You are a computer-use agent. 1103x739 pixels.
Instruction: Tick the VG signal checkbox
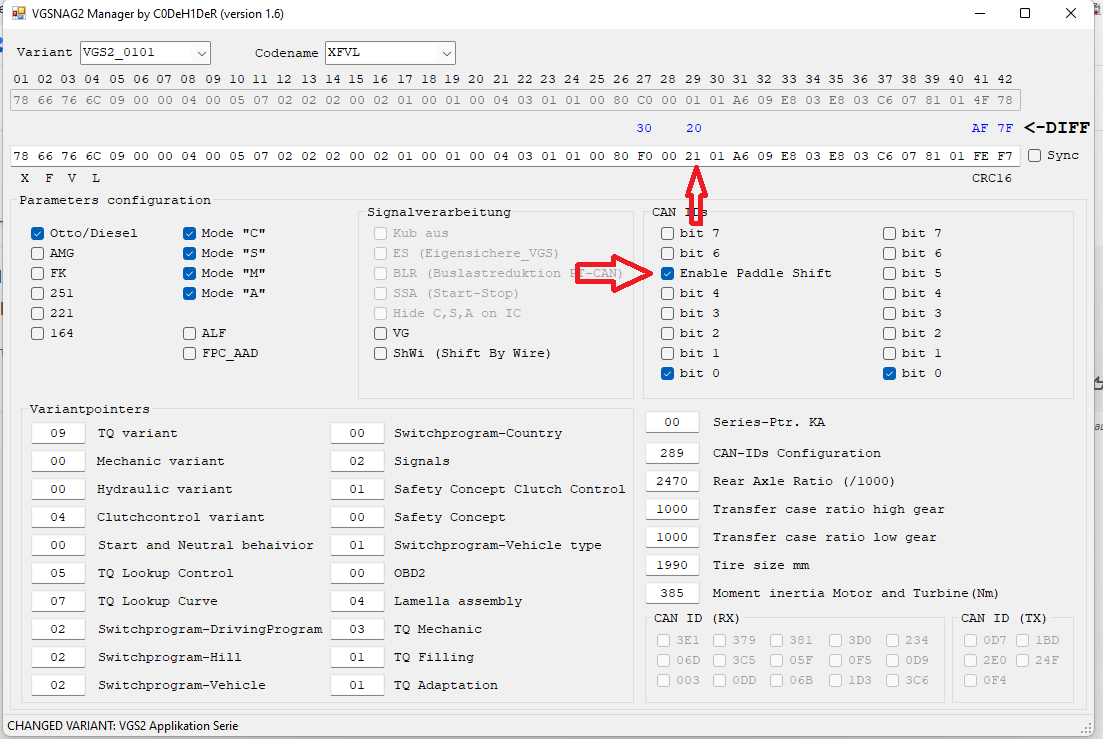[x=380, y=333]
